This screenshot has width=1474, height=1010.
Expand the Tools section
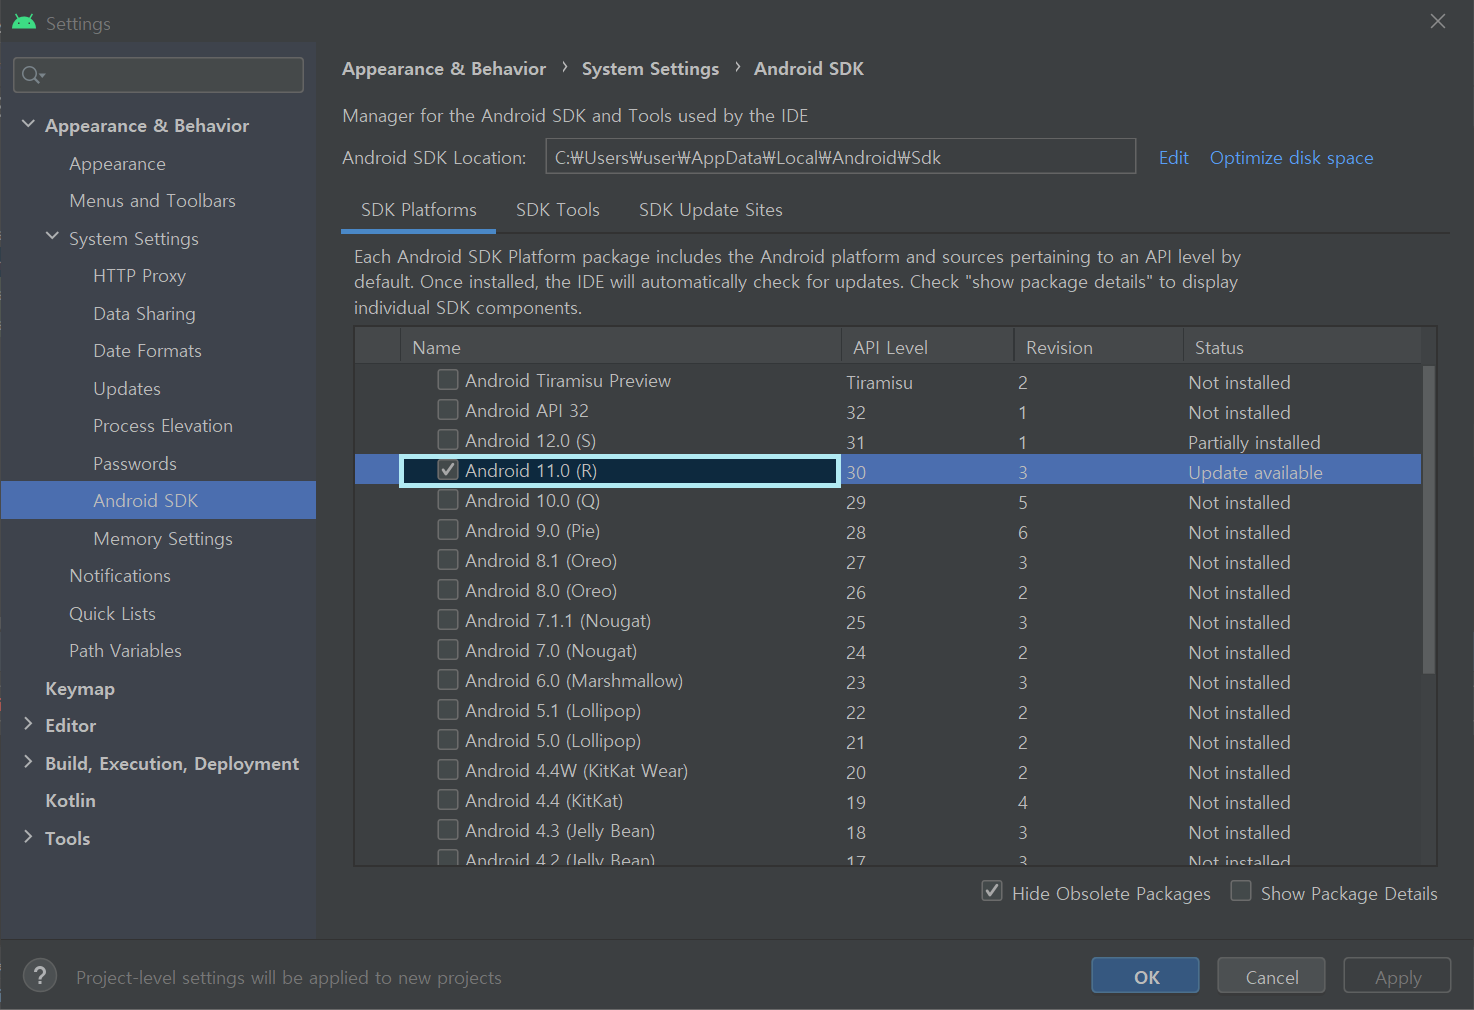point(28,837)
